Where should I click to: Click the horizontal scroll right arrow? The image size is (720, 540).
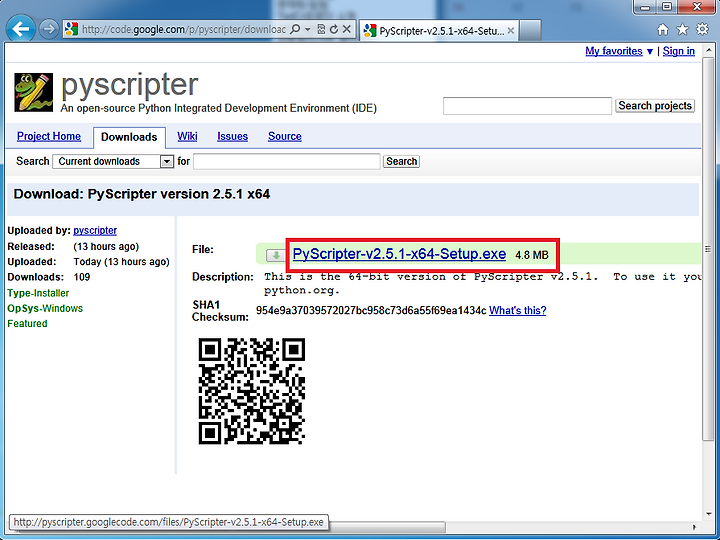click(x=694, y=527)
